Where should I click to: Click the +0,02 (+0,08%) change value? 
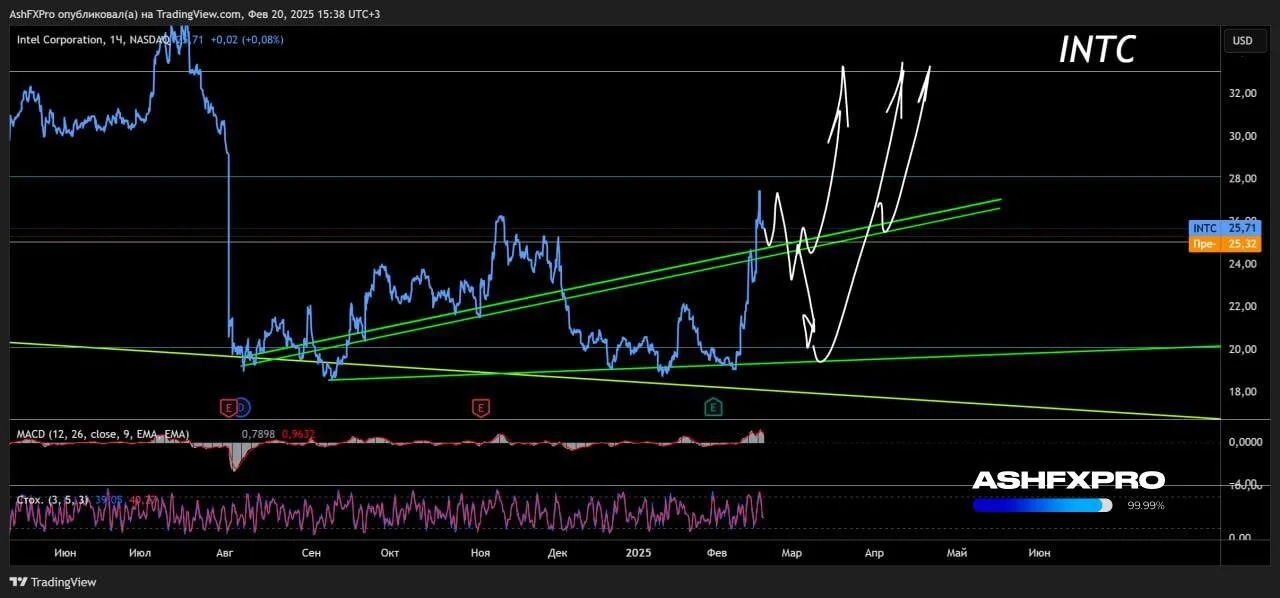pos(247,40)
